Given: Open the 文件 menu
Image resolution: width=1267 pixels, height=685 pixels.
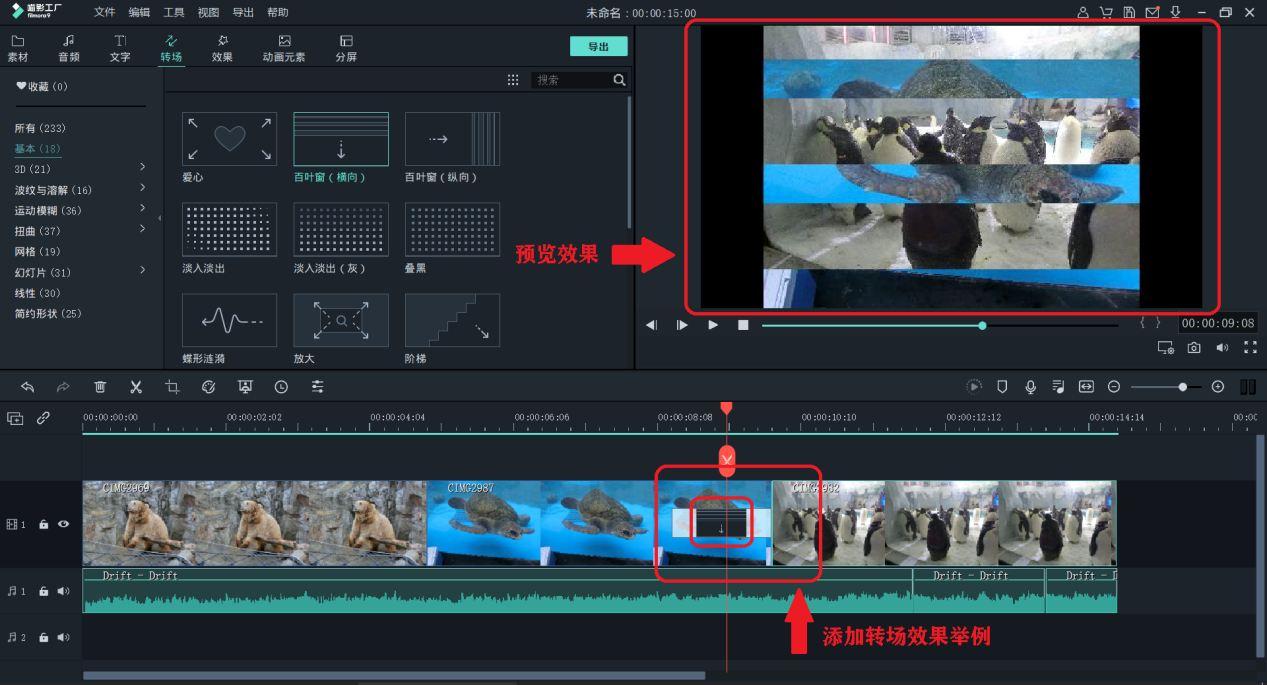Looking at the screenshot, I should 105,13.
